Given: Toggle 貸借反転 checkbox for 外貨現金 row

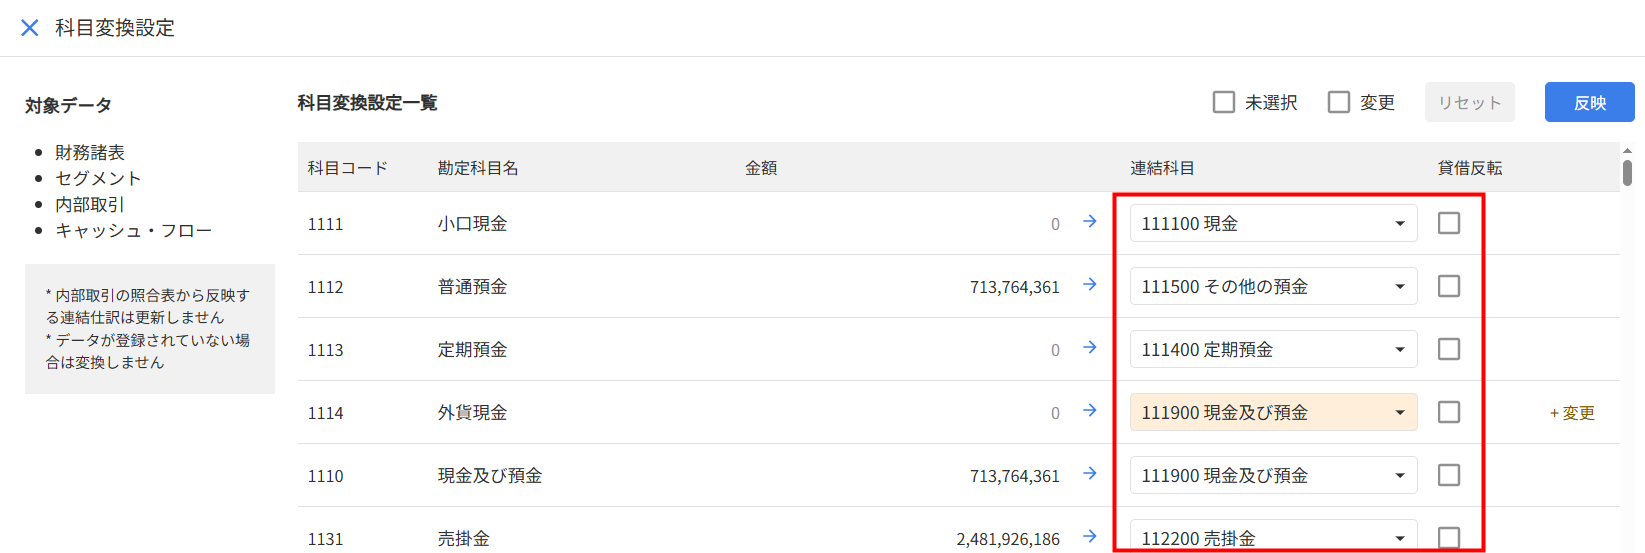Looking at the screenshot, I should 1449,412.
